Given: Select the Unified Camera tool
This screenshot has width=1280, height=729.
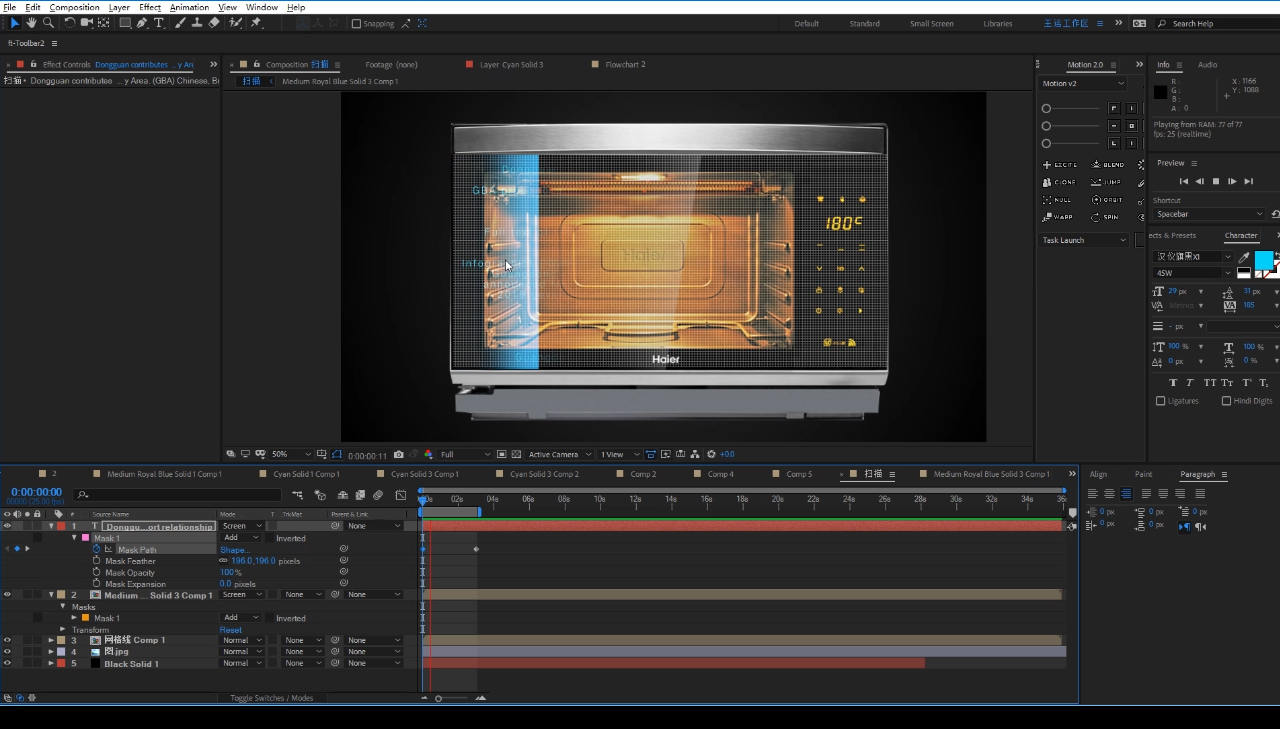Looking at the screenshot, I should pos(87,23).
